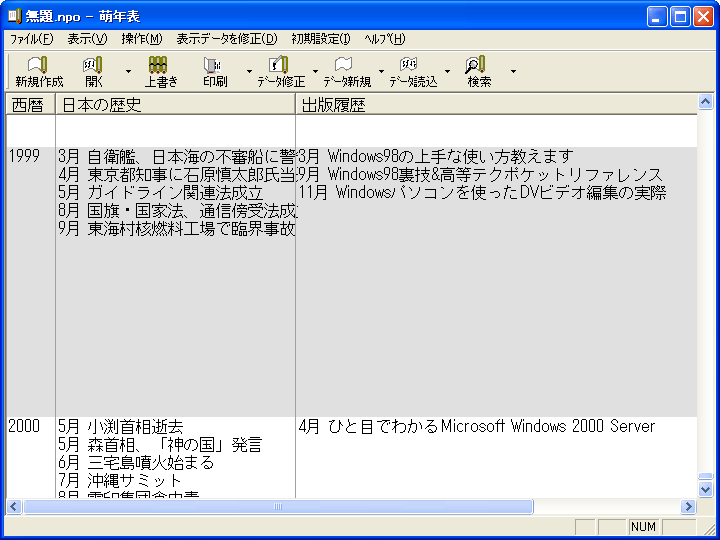The height and width of the screenshot is (540, 720).
Task: Click the 西暦 column header
Action: [x=30, y=104]
